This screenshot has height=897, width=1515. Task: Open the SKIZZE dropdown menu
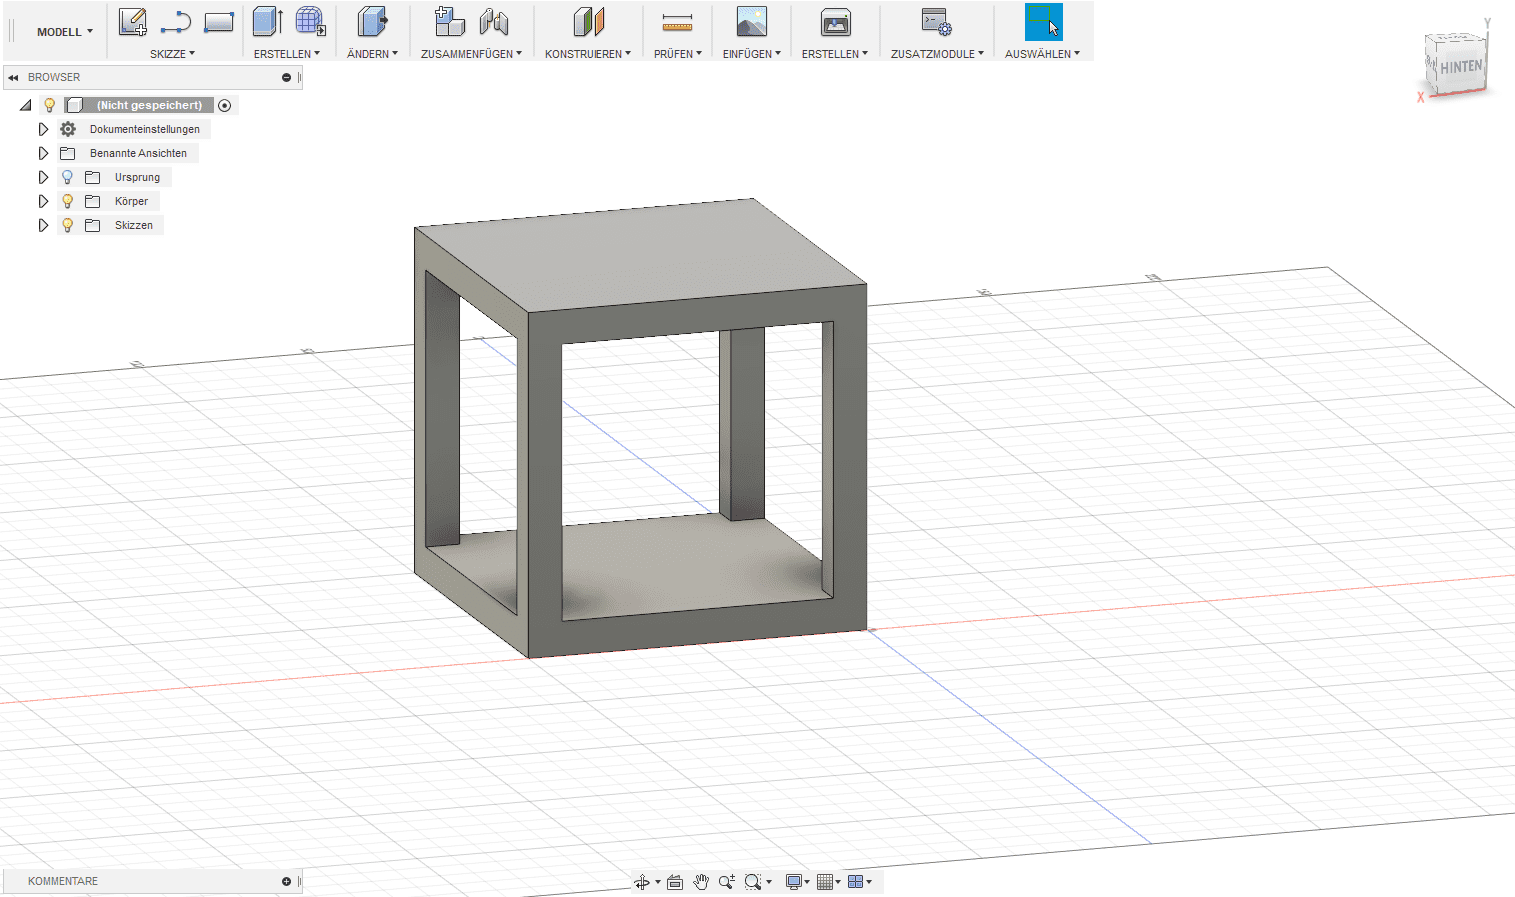tap(172, 54)
